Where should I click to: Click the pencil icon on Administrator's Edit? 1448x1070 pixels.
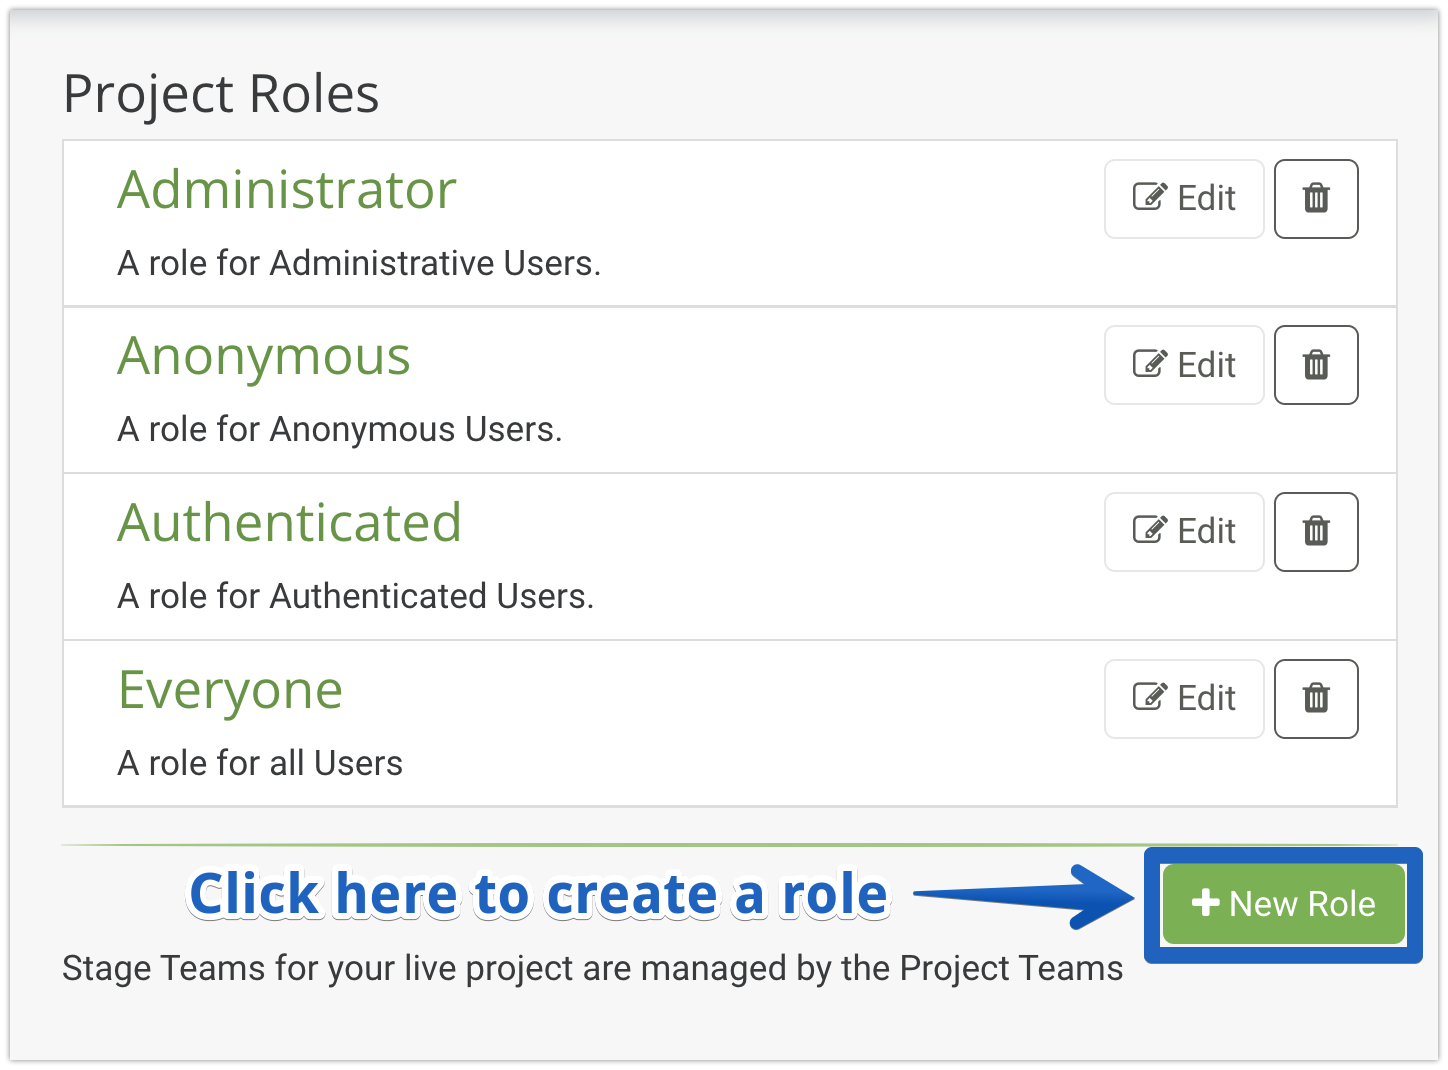tap(1150, 197)
